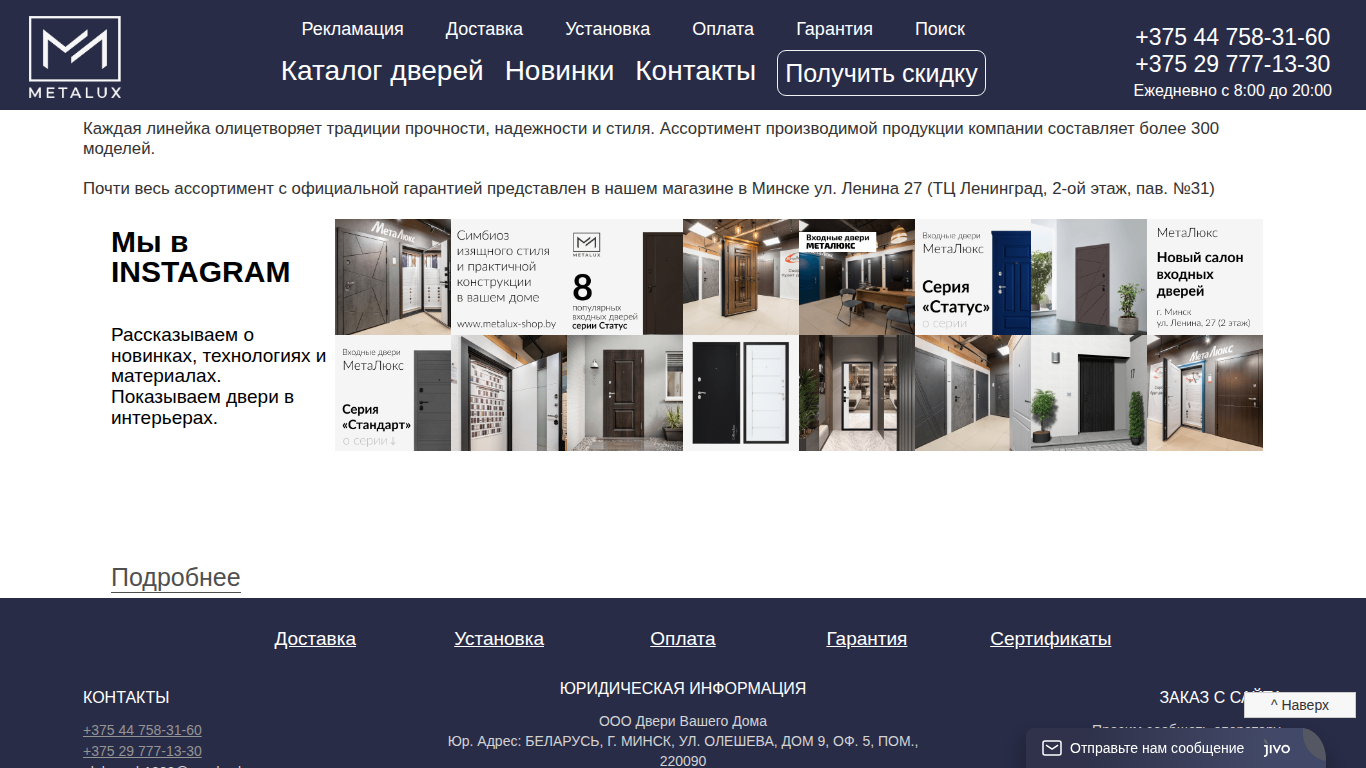Click footer phone link +375 44 758-31-60
Image resolution: width=1366 pixels, height=768 pixels.
(142, 730)
